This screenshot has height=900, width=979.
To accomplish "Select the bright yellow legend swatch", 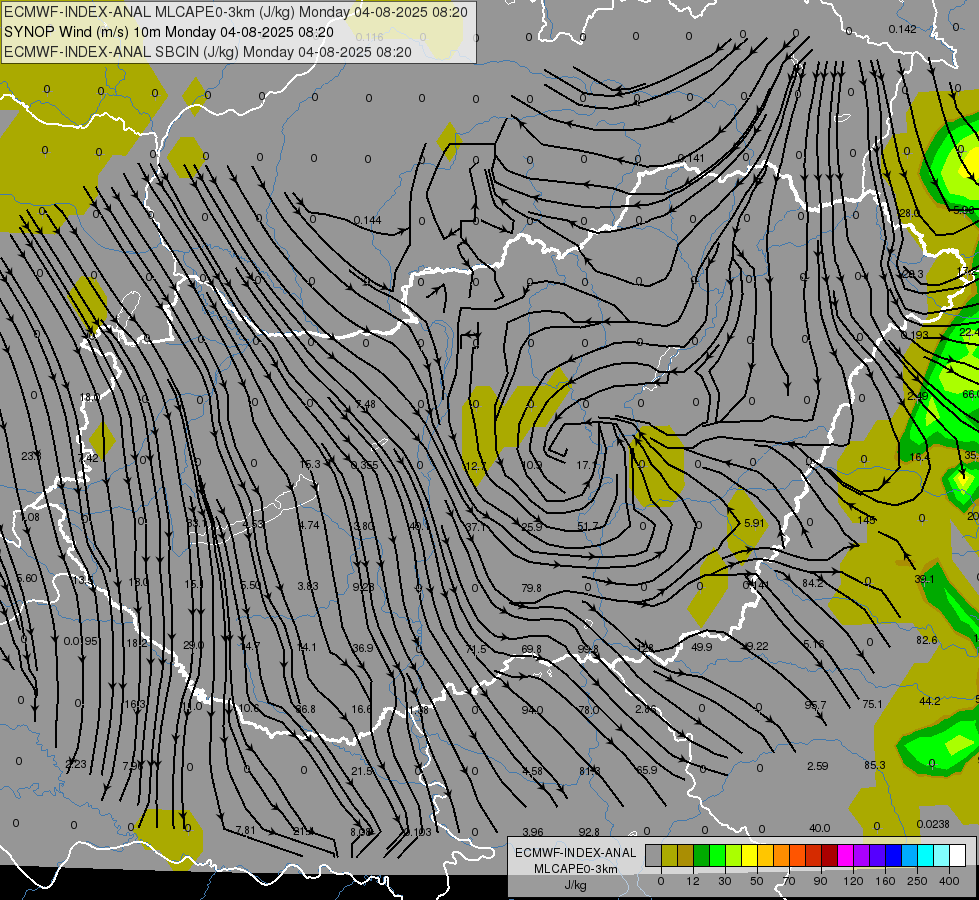I will [749, 856].
